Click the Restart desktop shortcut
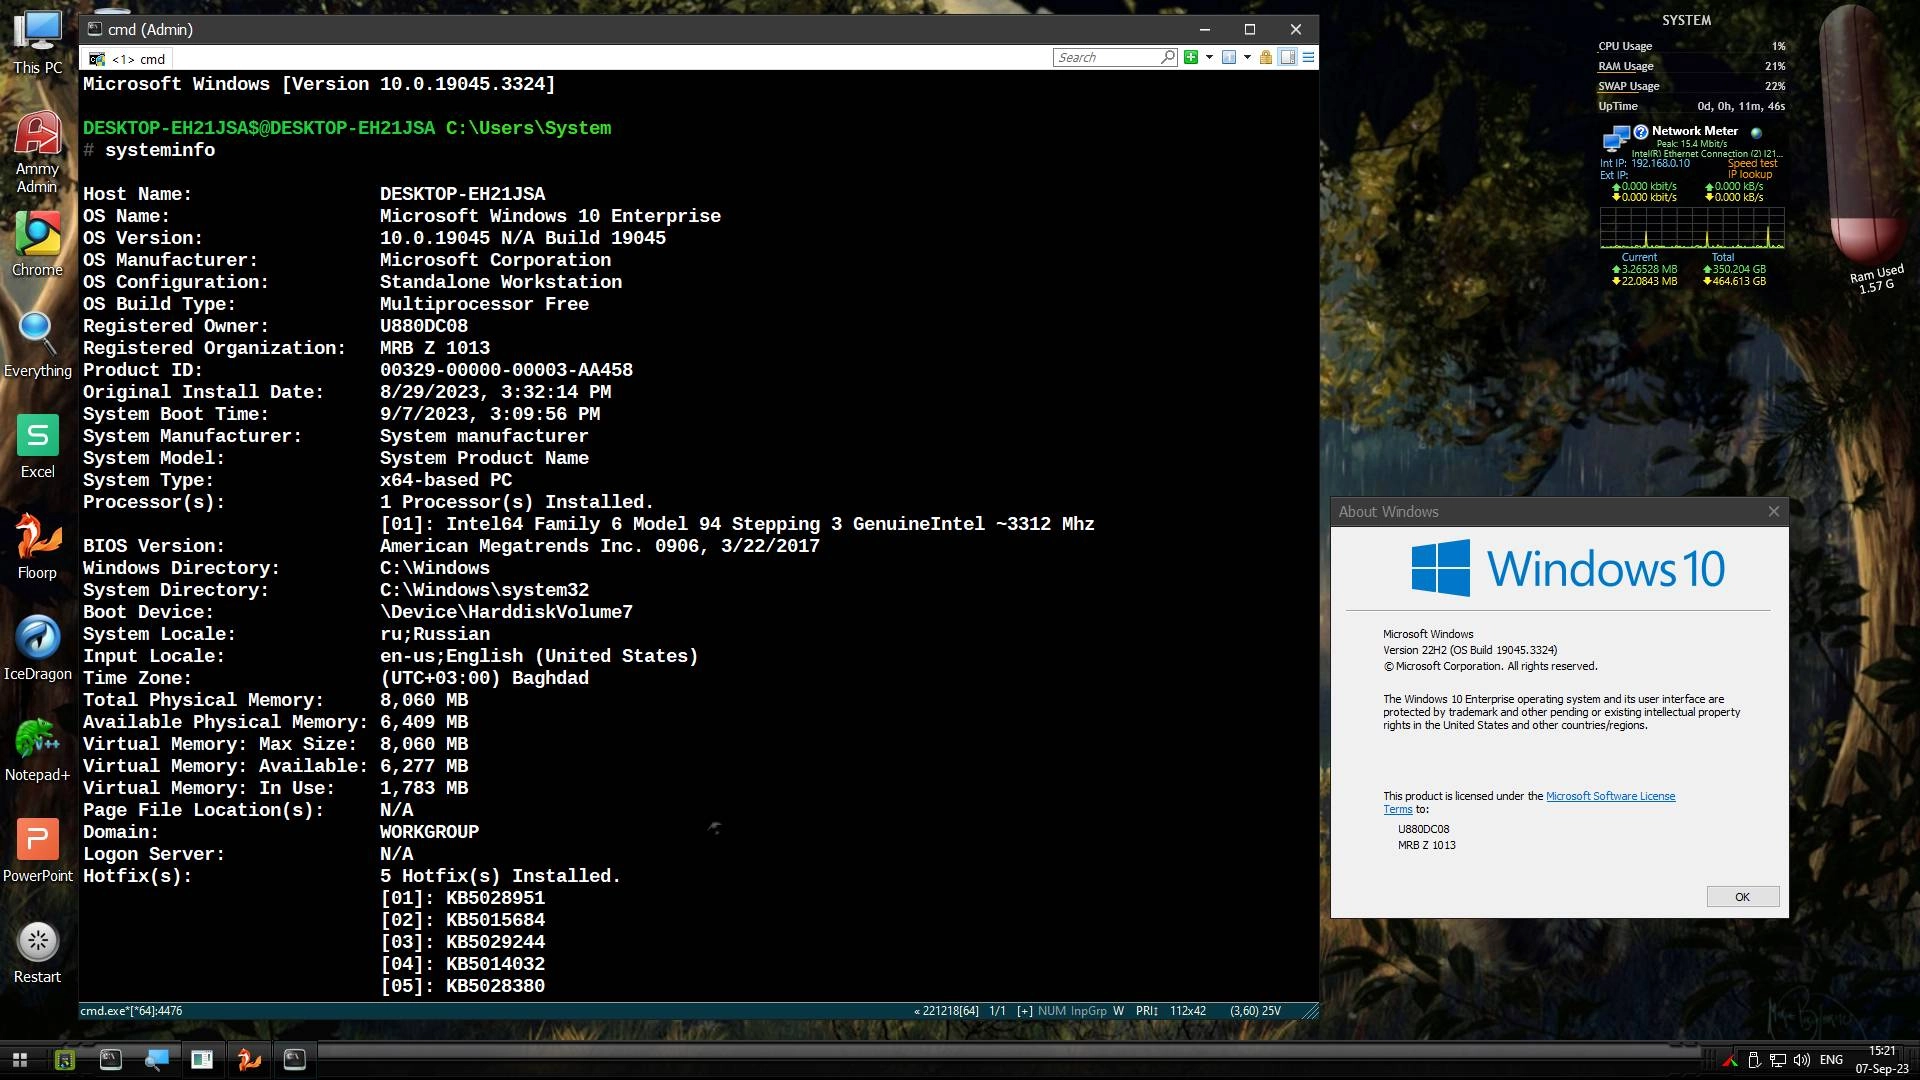Screen dimensions: 1920x1080 click(x=37, y=952)
